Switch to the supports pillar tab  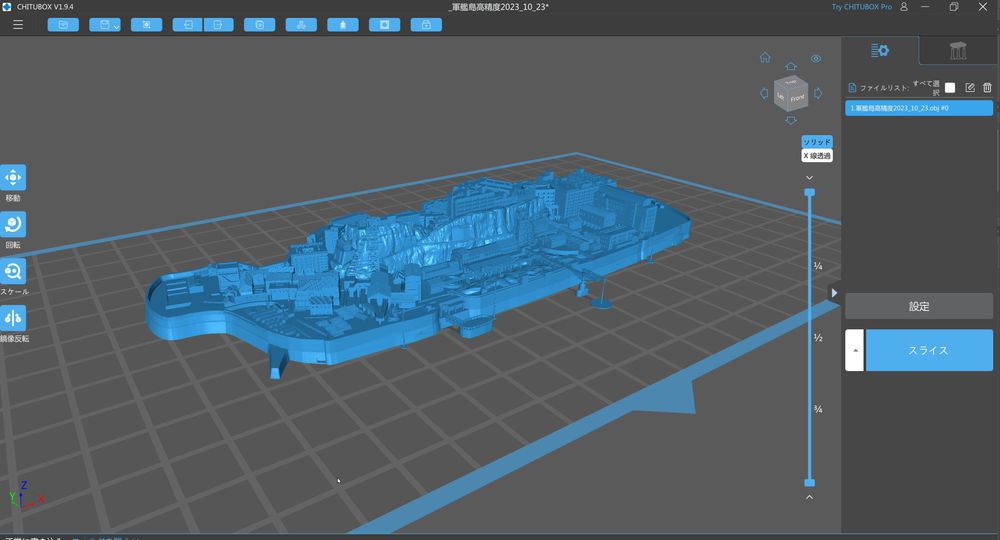coord(958,51)
